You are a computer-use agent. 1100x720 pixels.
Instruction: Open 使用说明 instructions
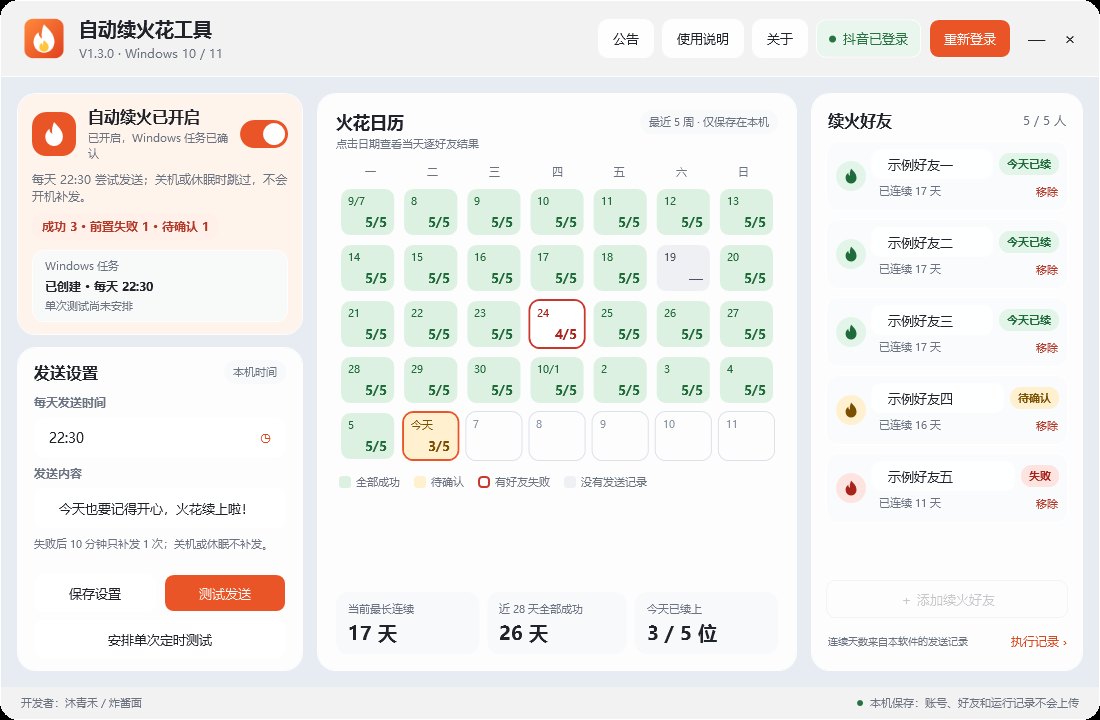click(702, 39)
